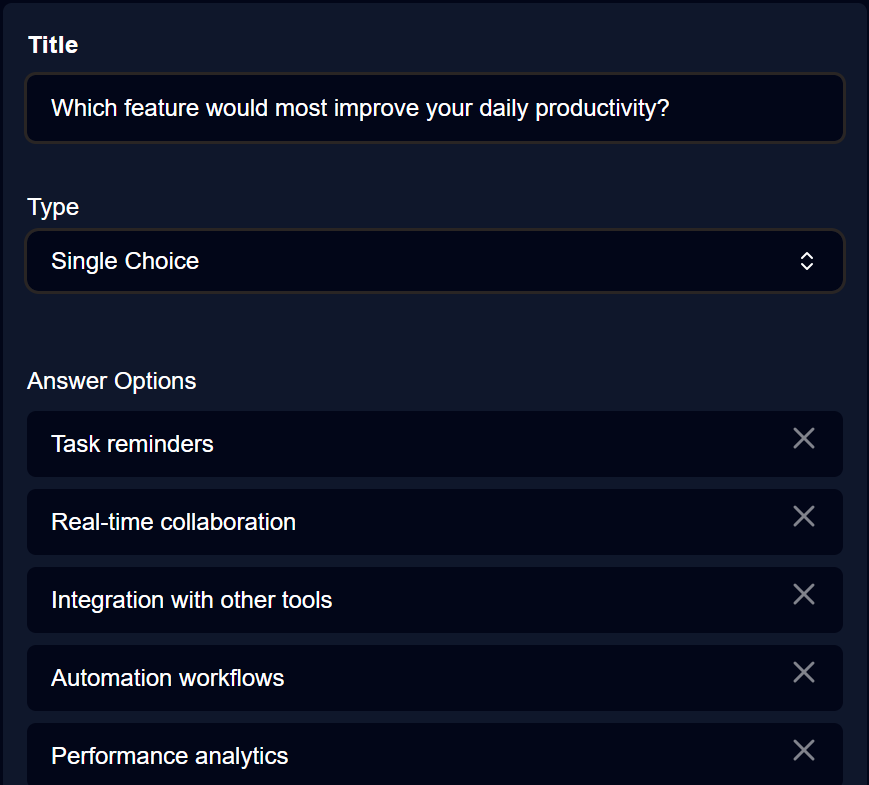Click the 'Title' field label
Screen dimensions: 869x785
[53, 45]
